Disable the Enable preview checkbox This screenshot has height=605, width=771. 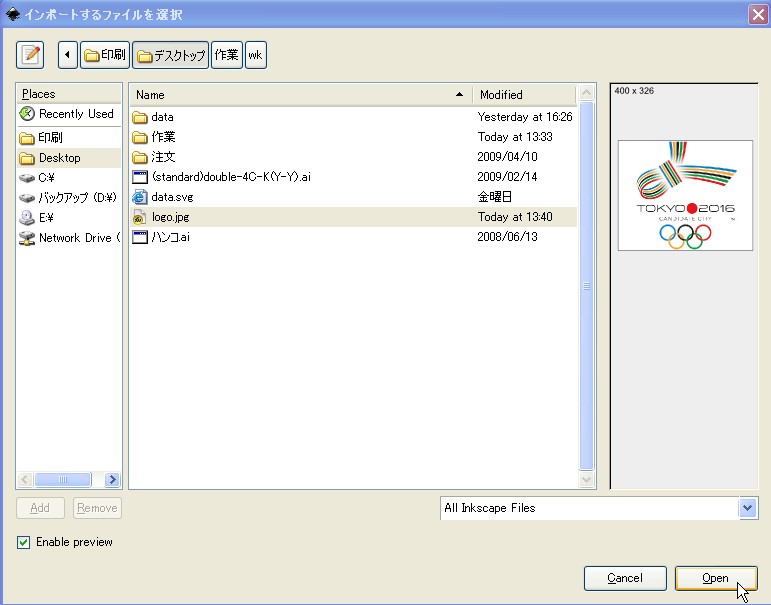23,542
